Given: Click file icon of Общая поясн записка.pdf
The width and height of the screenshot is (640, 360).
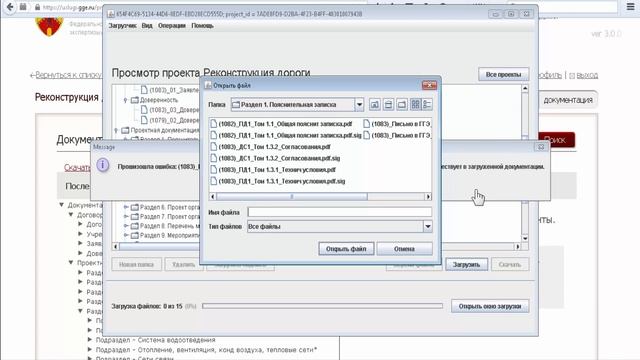Looking at the screenshot, I should 213,124.
